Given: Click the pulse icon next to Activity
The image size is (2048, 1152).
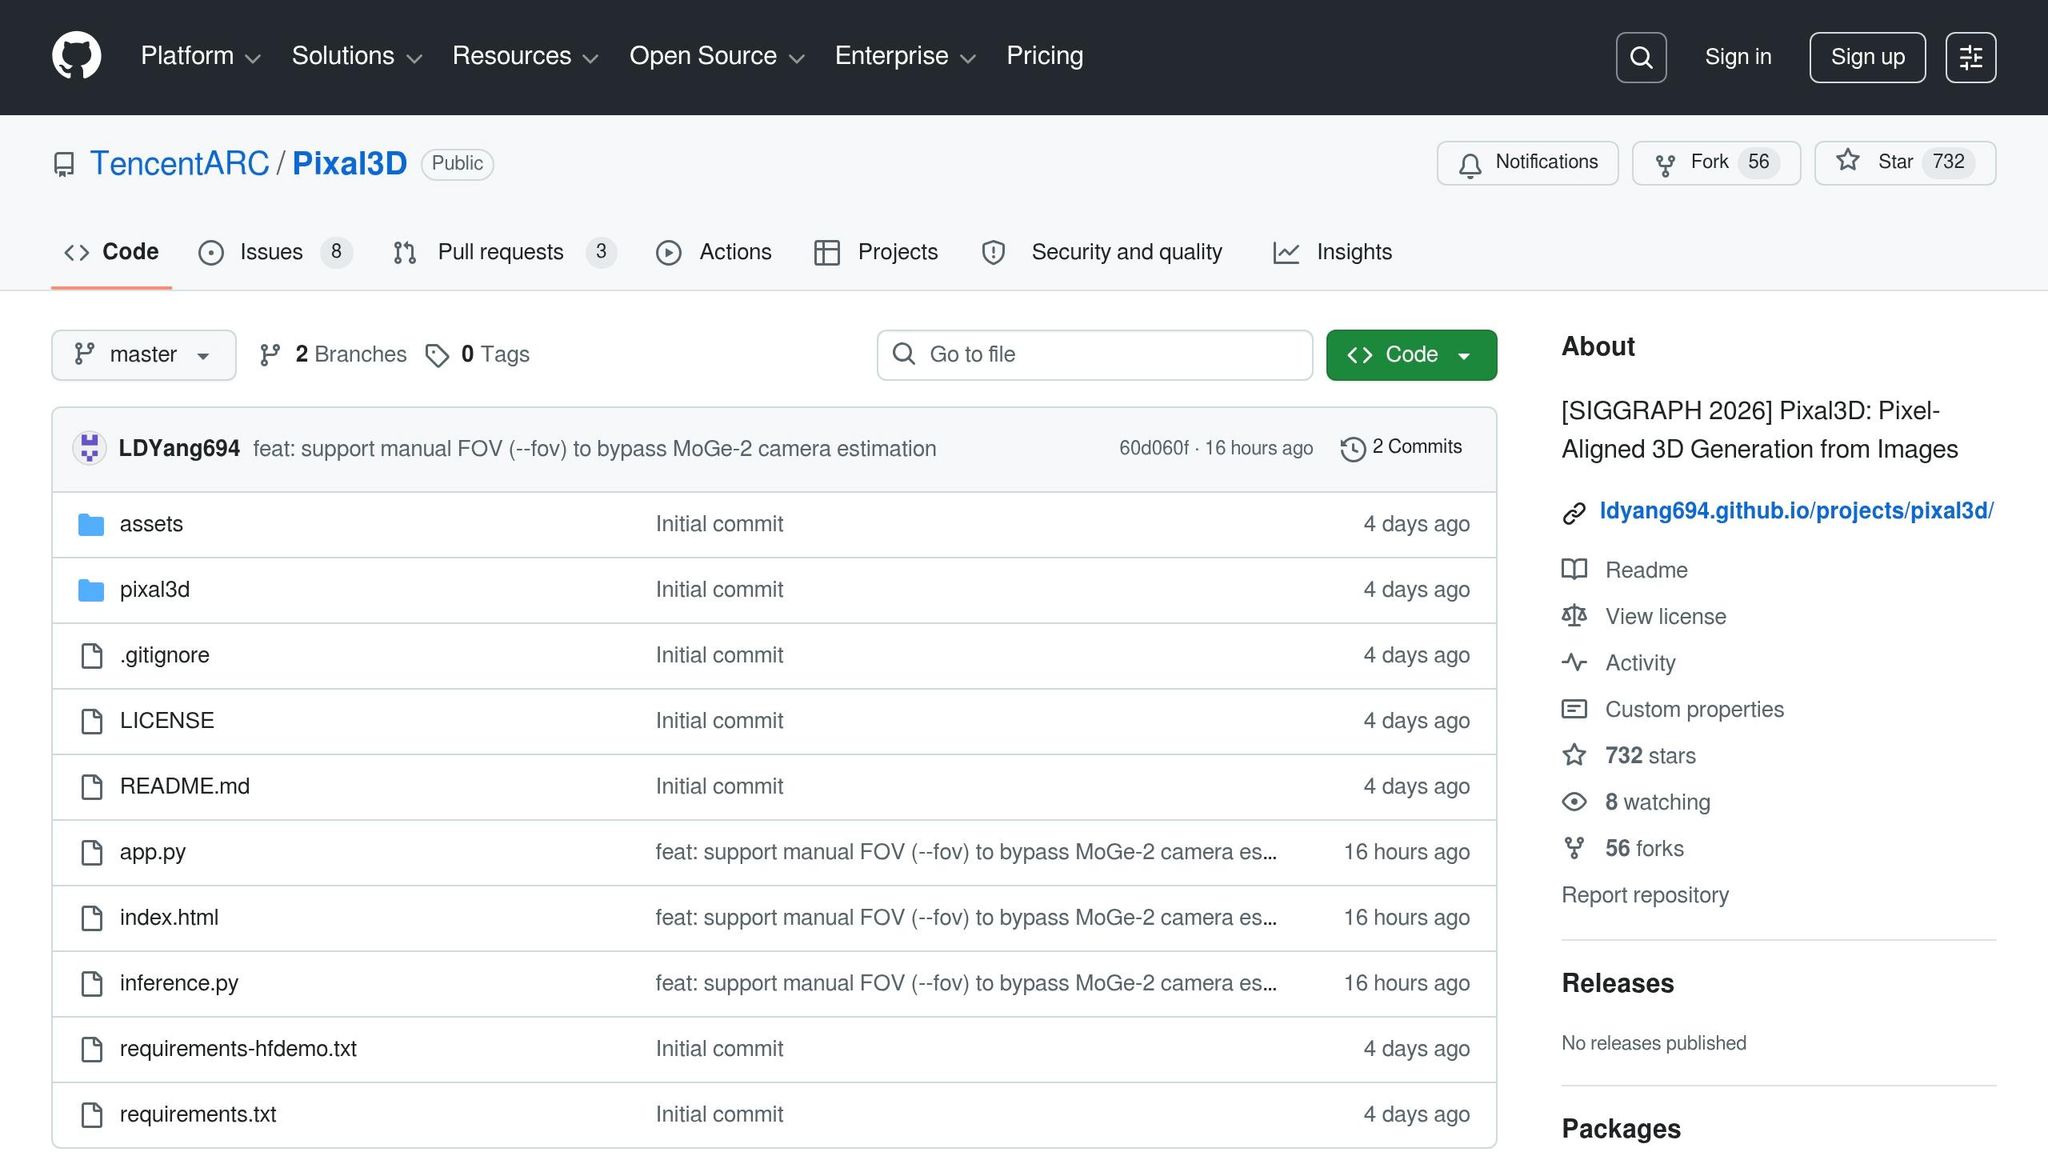Looking at the screenshot, I should coord(1574,662).
